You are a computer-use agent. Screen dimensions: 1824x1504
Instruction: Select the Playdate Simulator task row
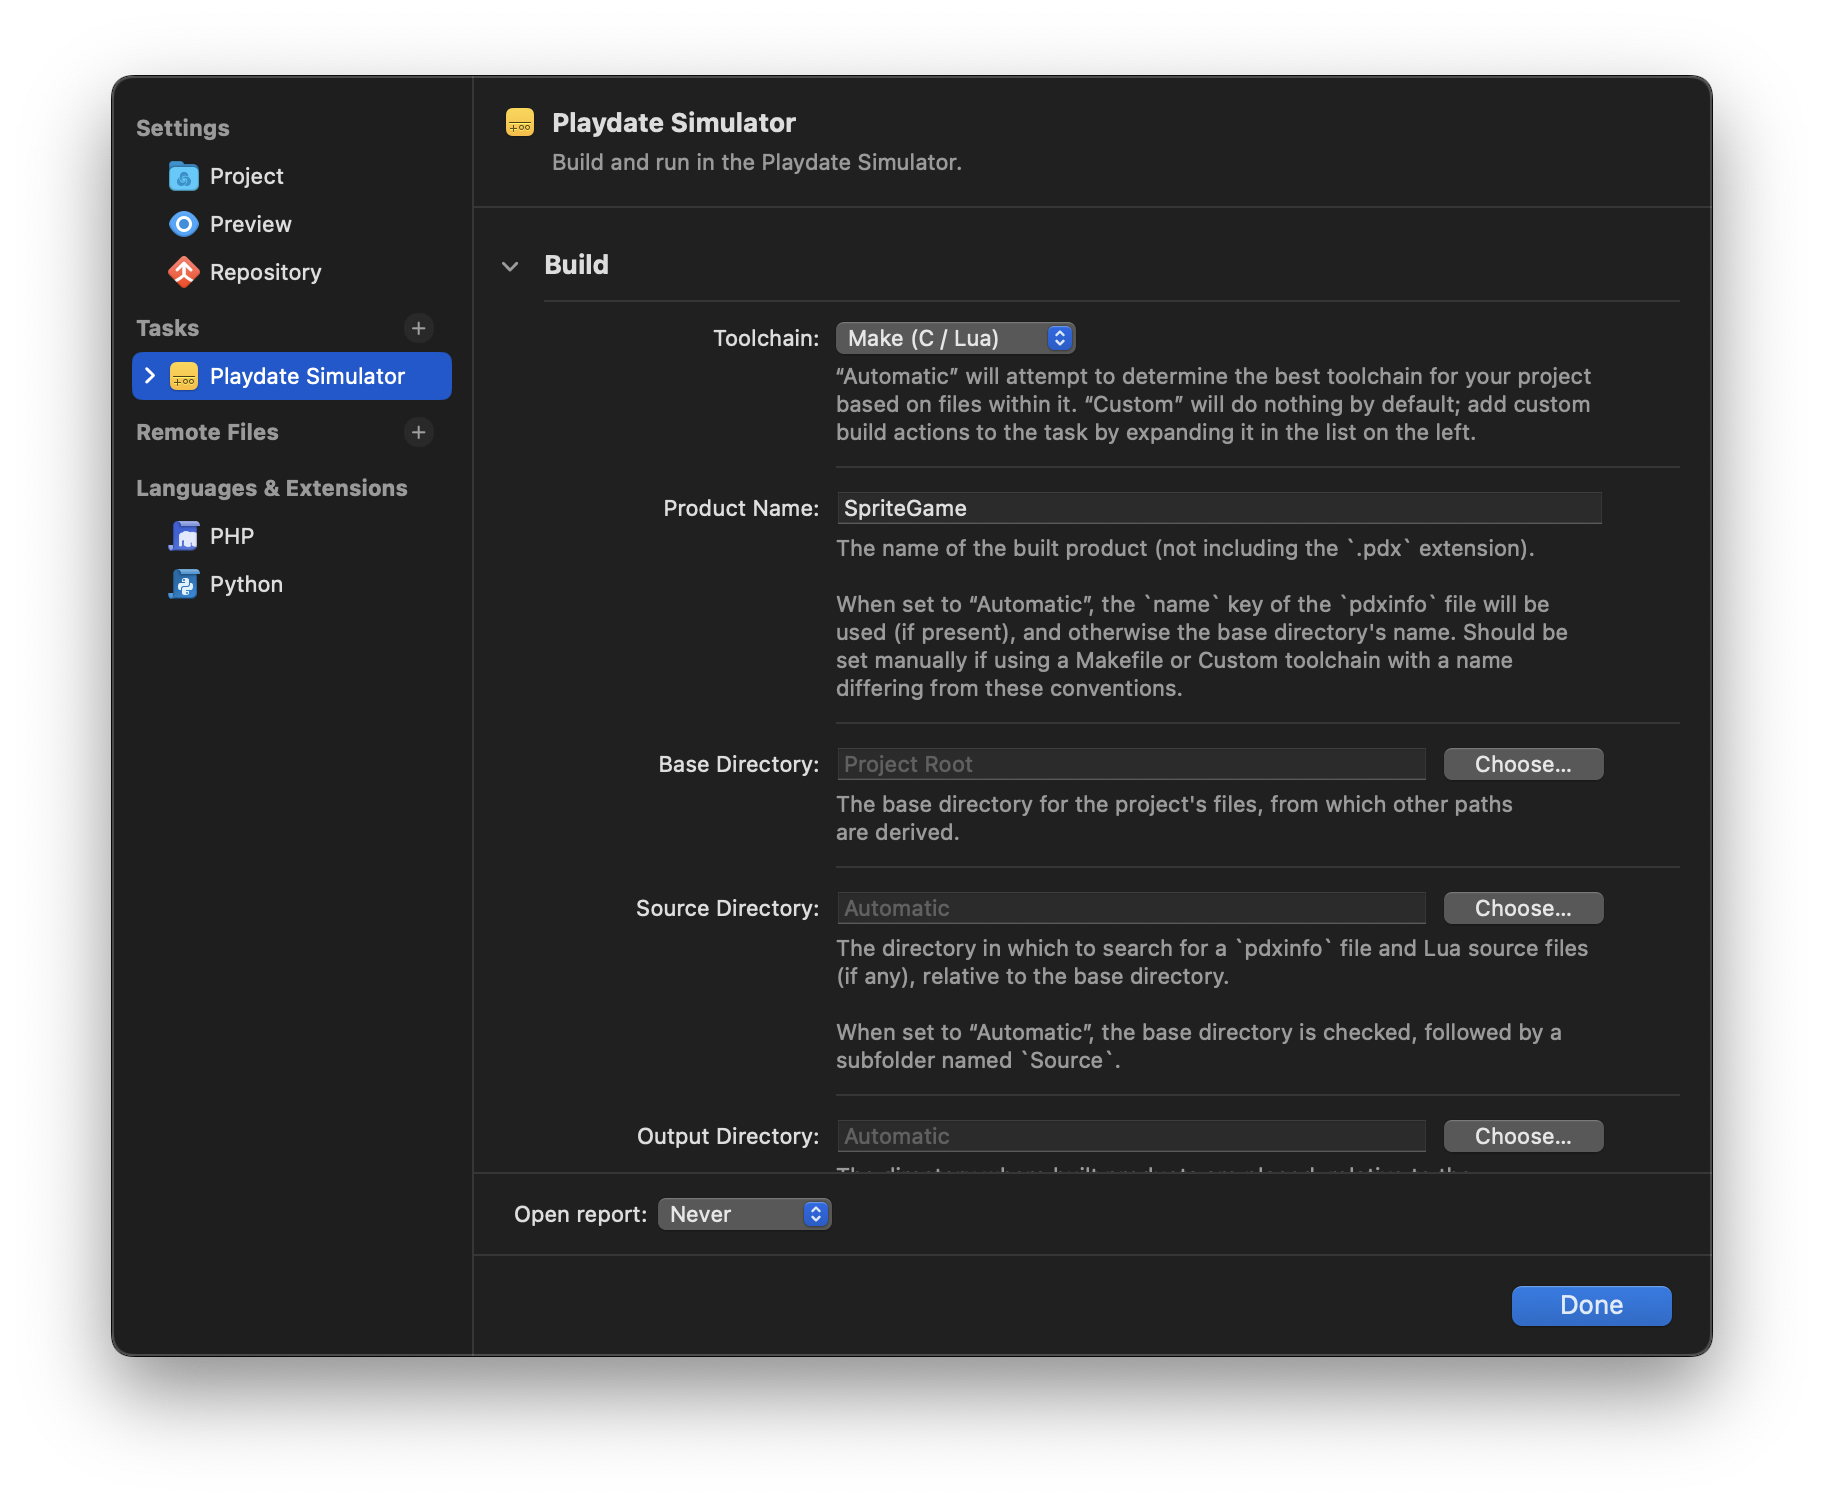pyautogui.click(x=292, y=376)
